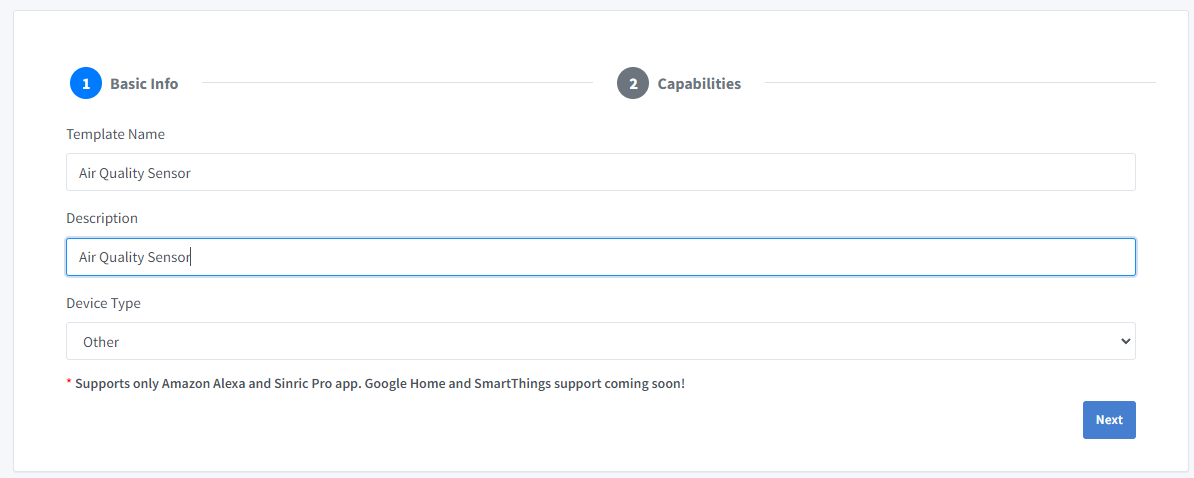Select the "Other" value in Device Type

101,342
